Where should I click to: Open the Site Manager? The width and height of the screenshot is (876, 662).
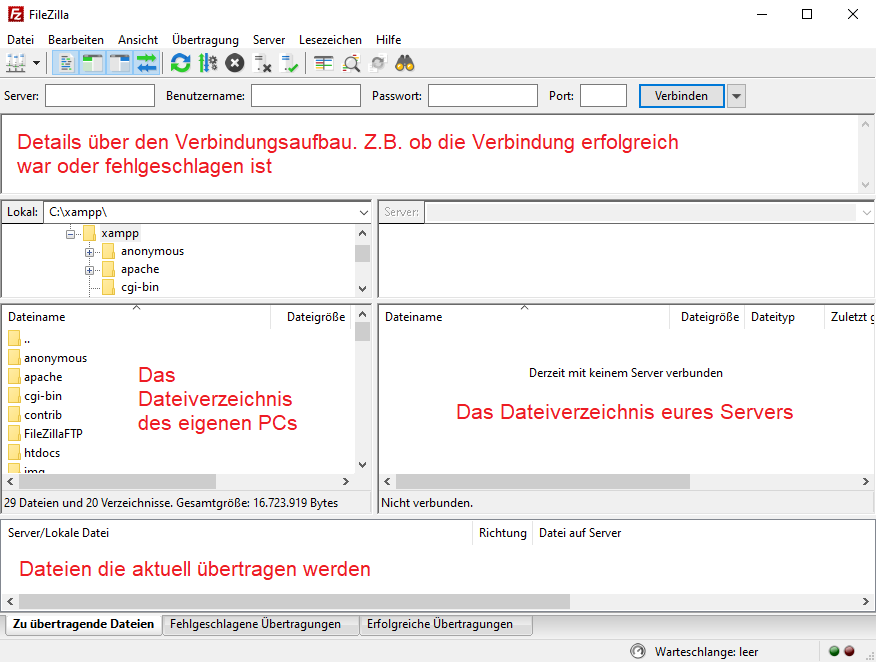point(16,62)
